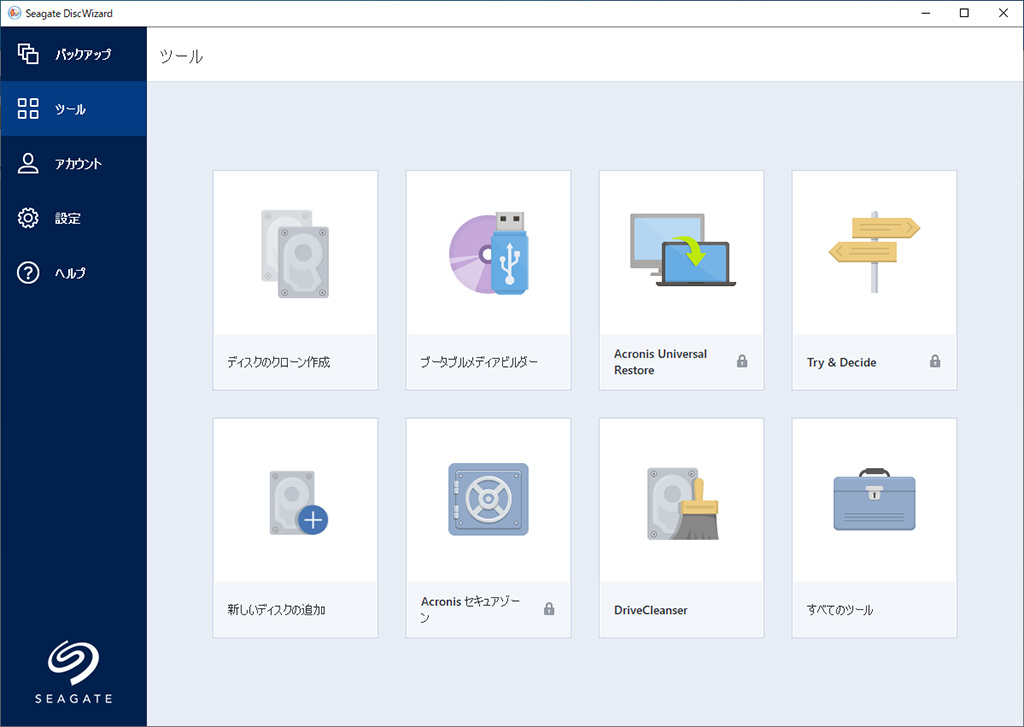Click the DriveCleanser brush icon

pos(682,502)
